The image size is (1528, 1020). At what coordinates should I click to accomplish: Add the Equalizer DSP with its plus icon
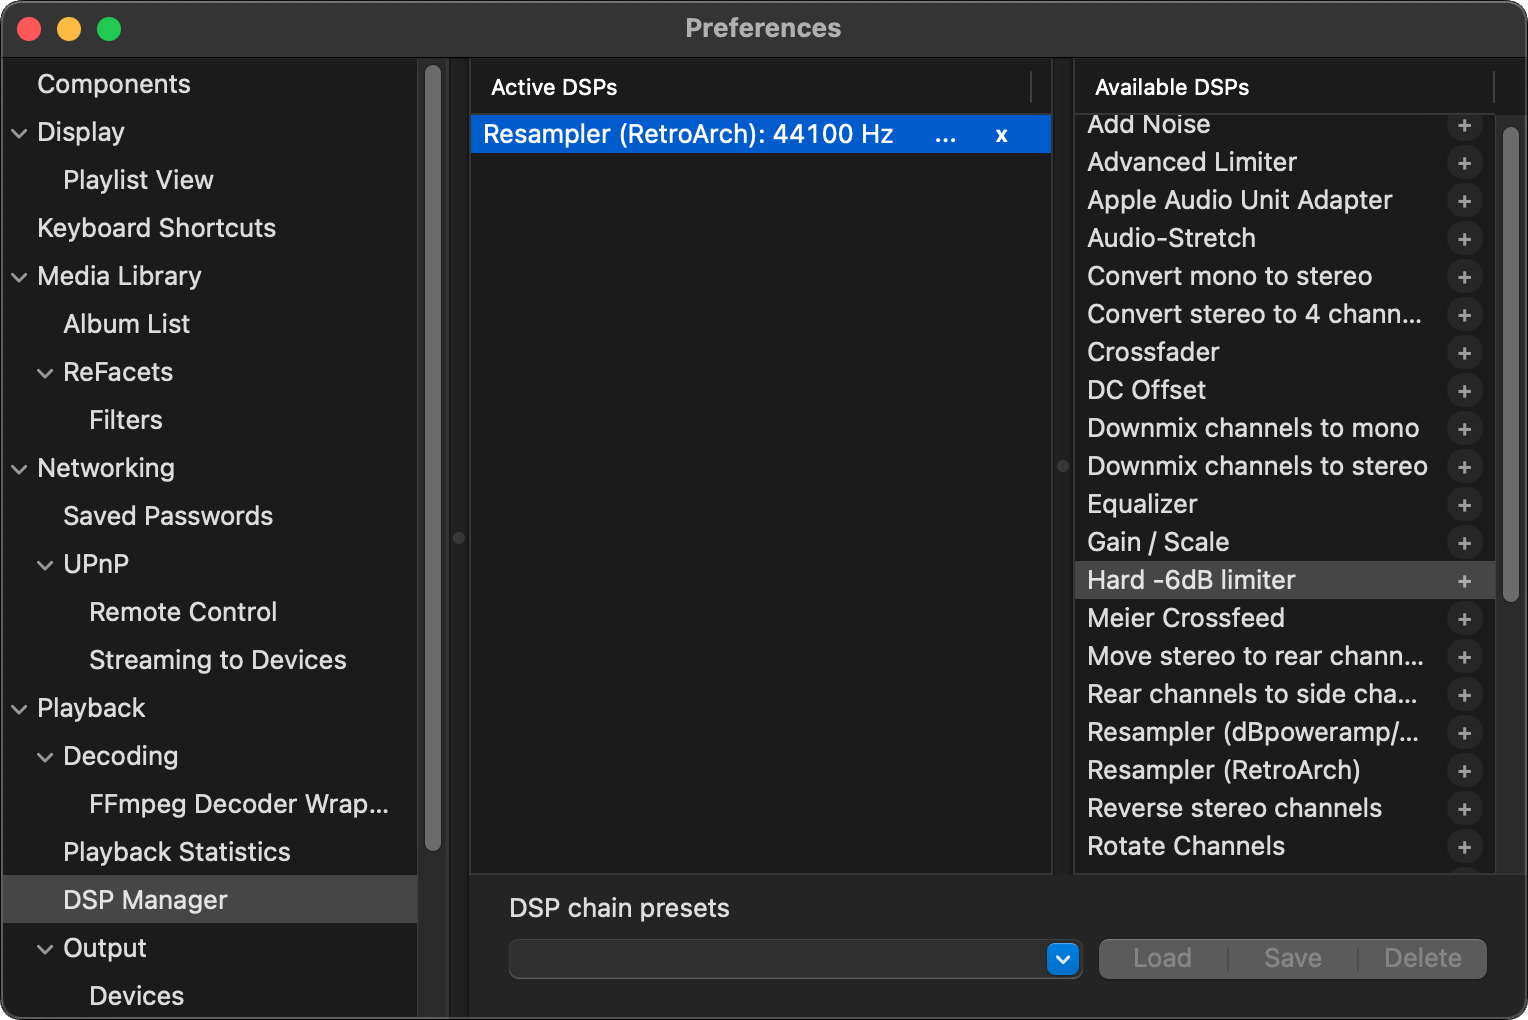click(x=1464, y=505)
